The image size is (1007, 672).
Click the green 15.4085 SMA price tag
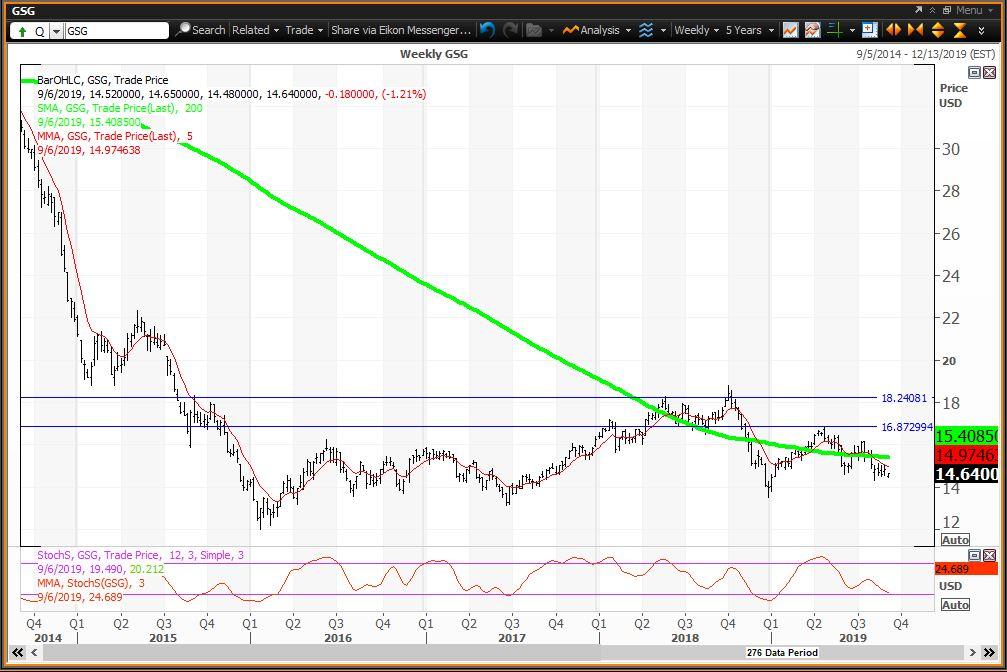[967, 436]
